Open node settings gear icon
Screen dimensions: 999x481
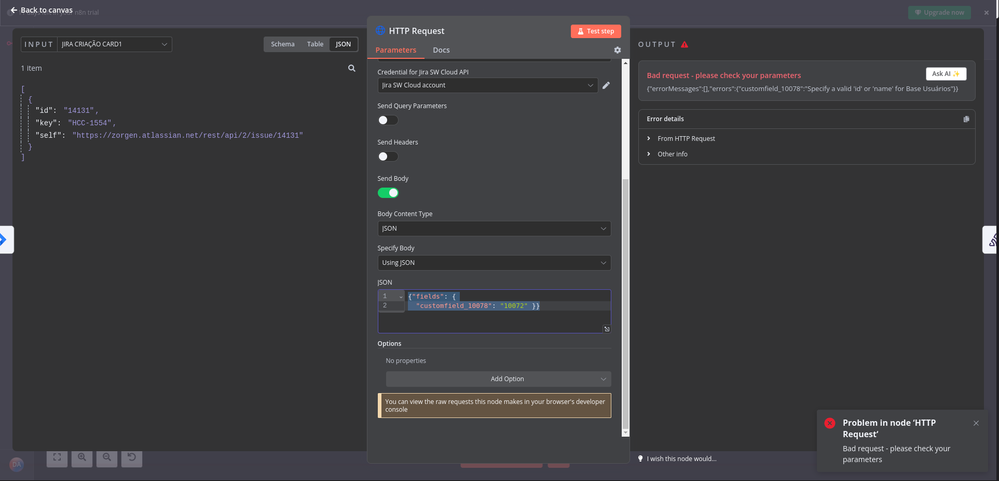click(x=617, y=50)
